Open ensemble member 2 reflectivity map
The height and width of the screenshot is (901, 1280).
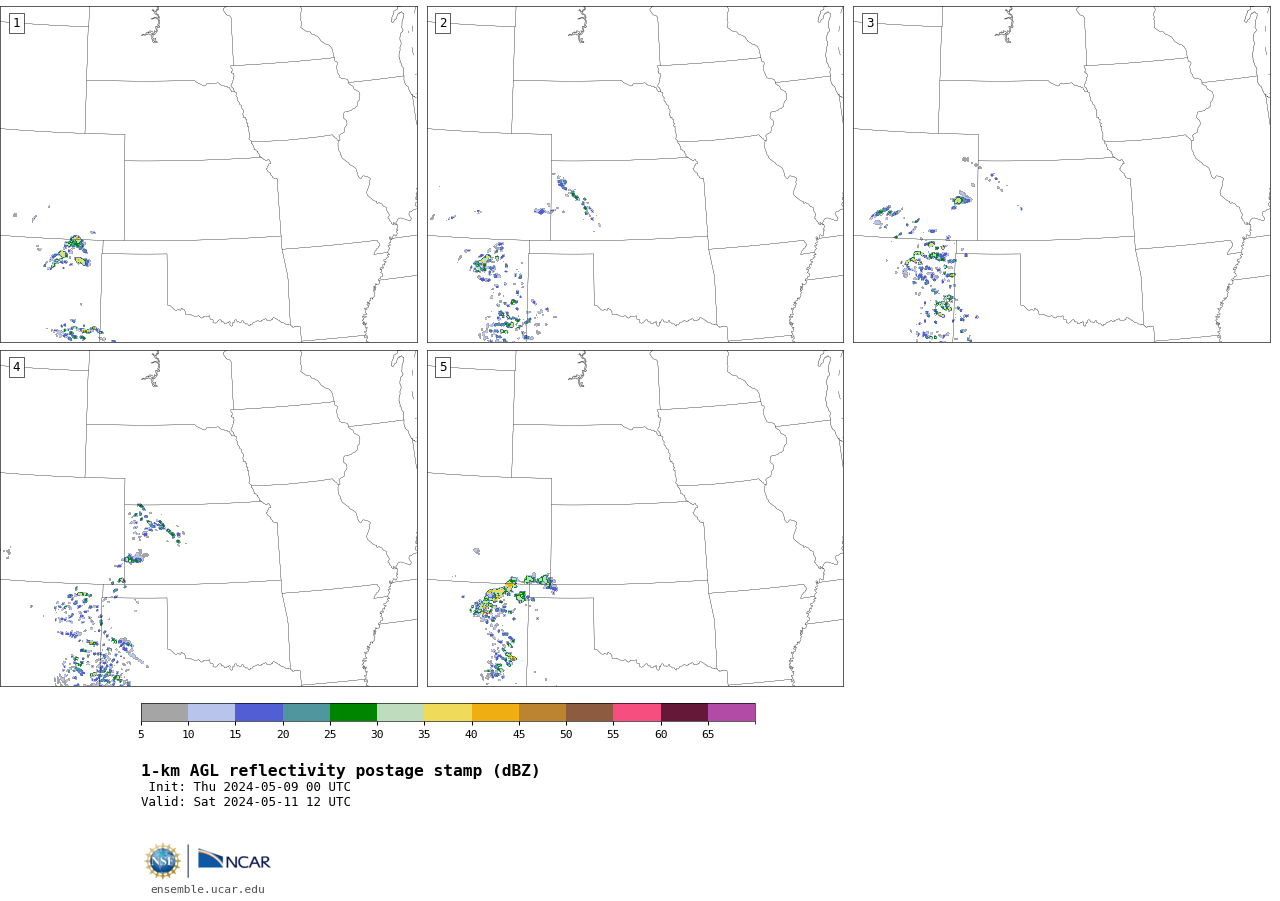point(635,174)
